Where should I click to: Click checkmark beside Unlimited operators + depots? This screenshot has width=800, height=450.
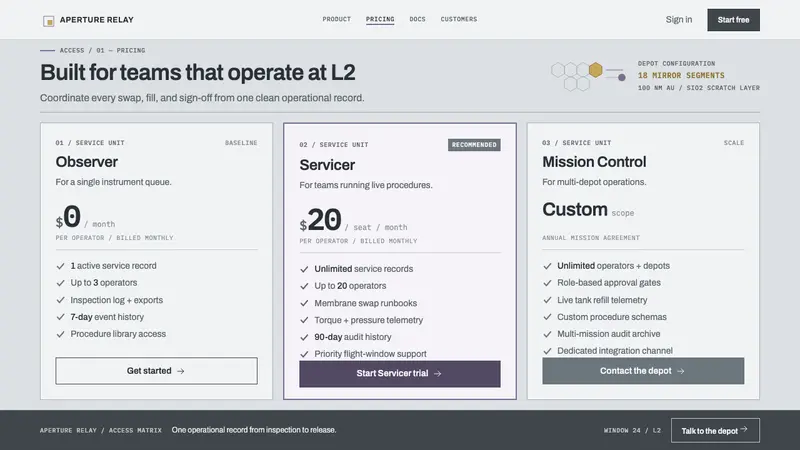tap(547, 266)
